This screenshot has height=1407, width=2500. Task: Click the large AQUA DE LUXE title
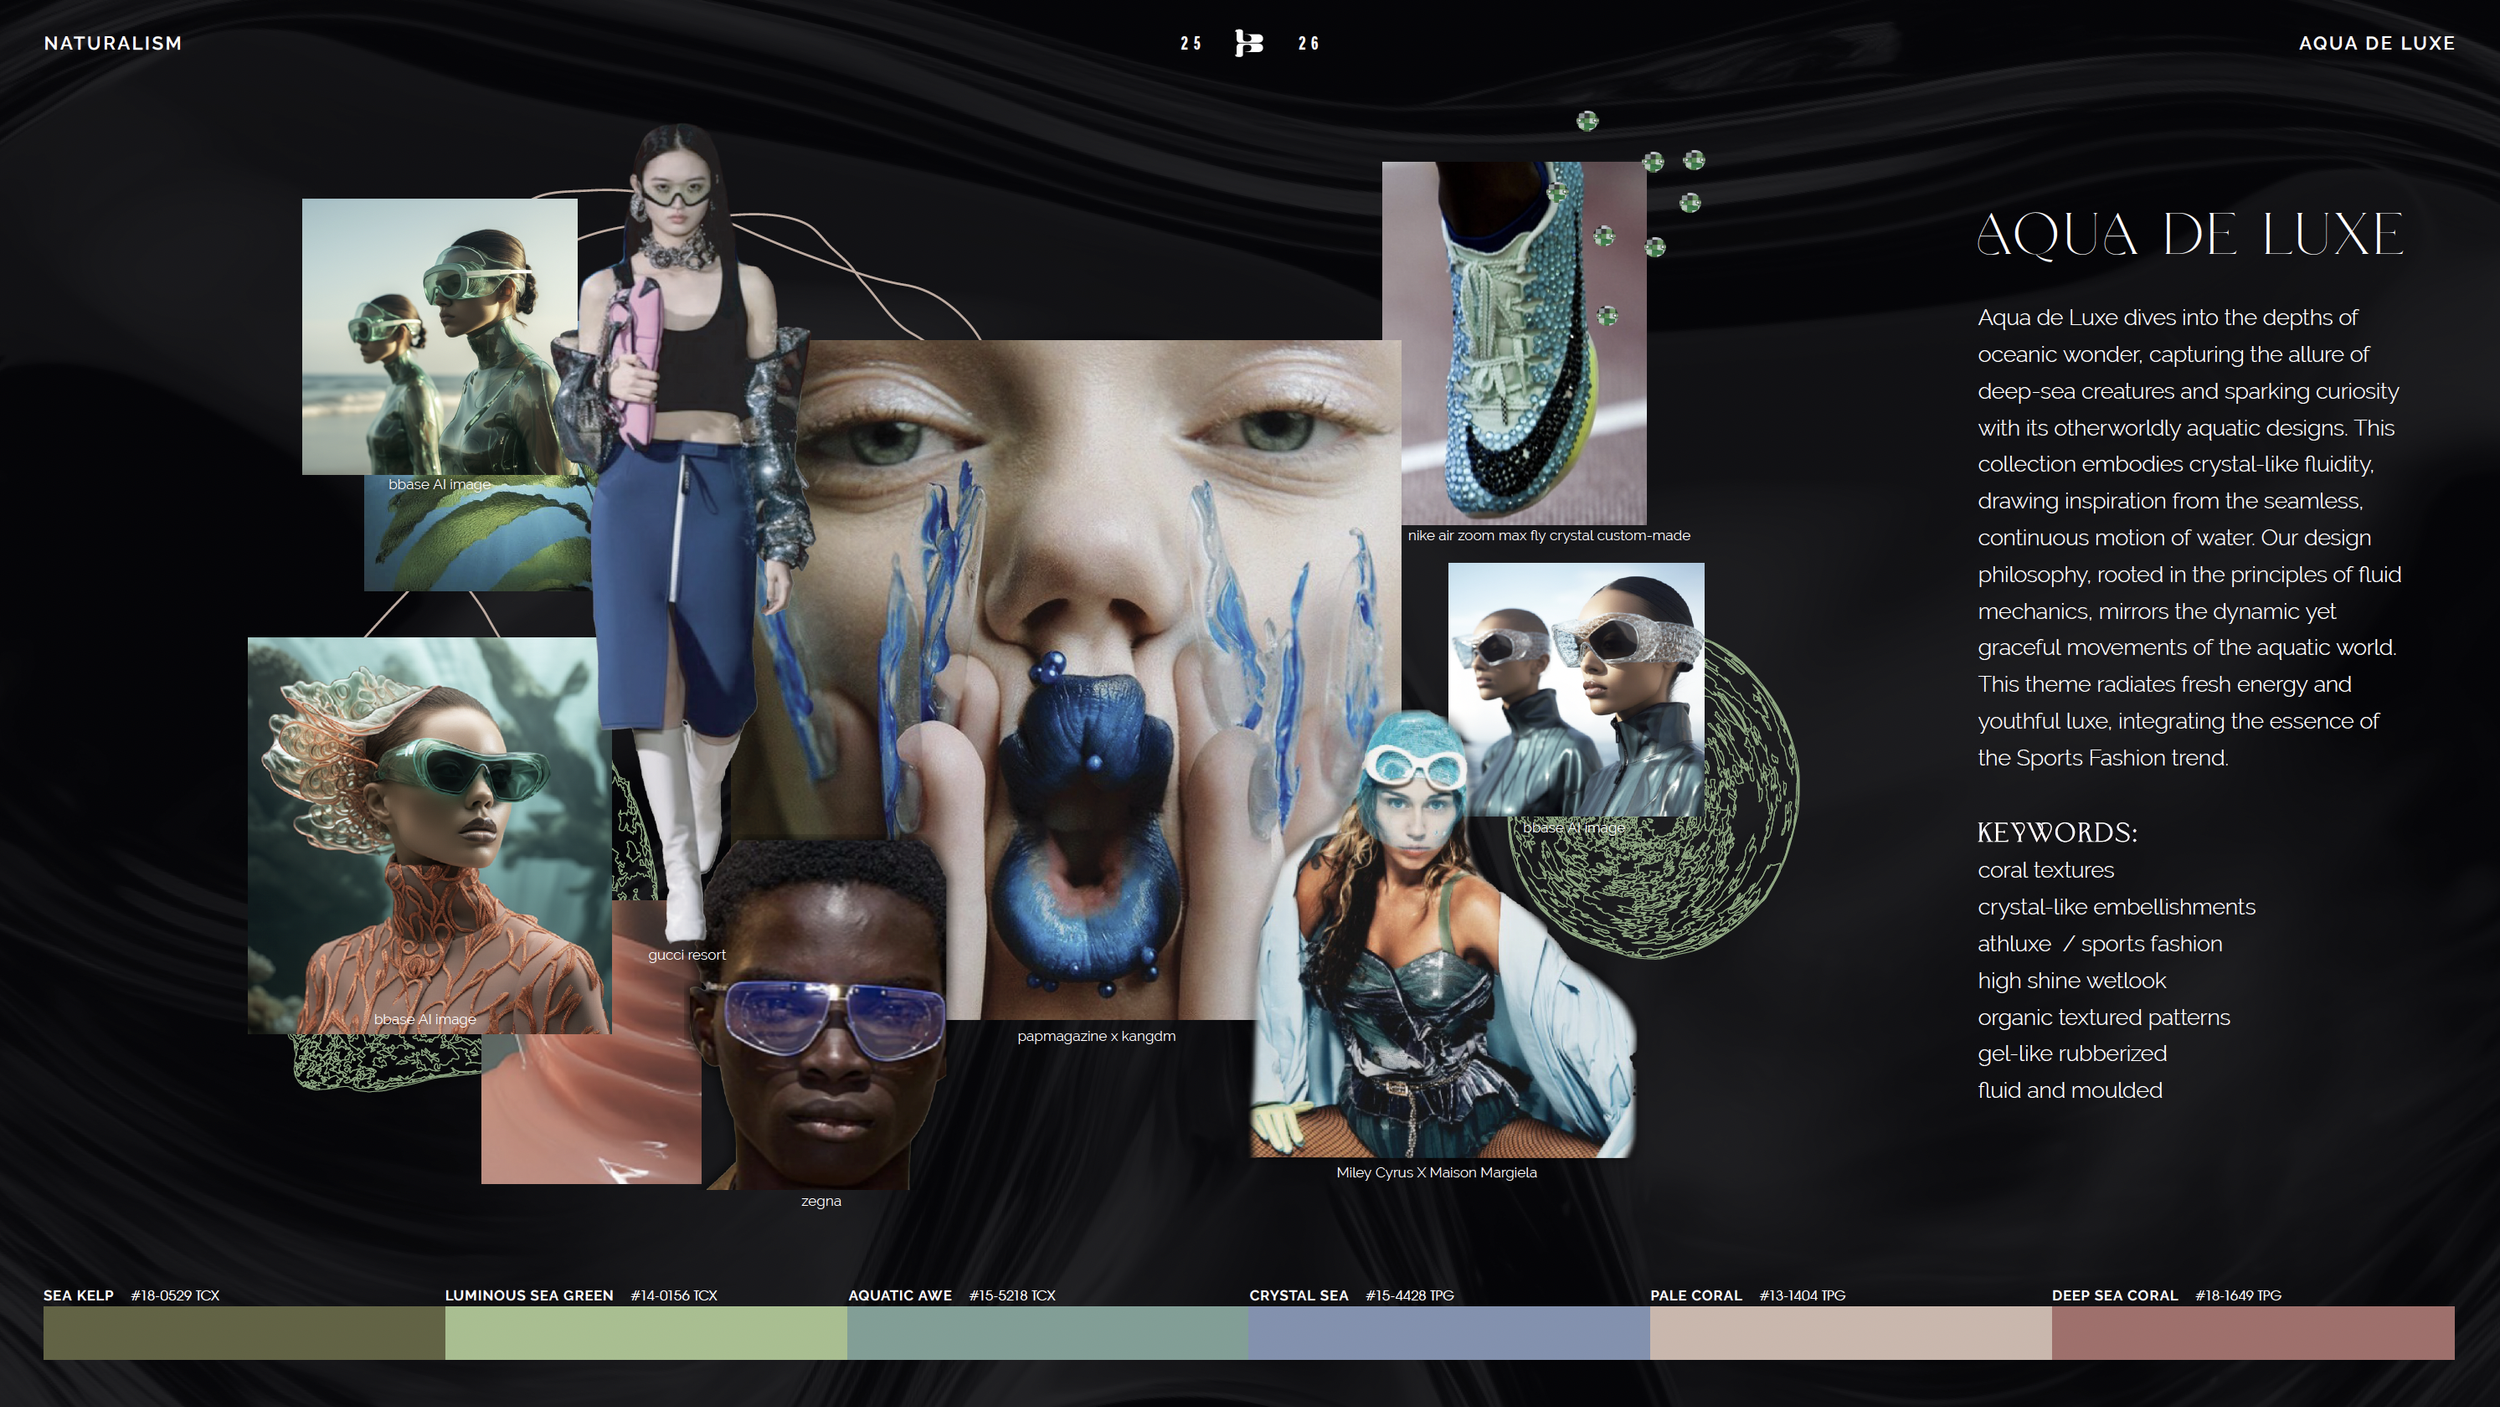click(x=2190, y=235)
